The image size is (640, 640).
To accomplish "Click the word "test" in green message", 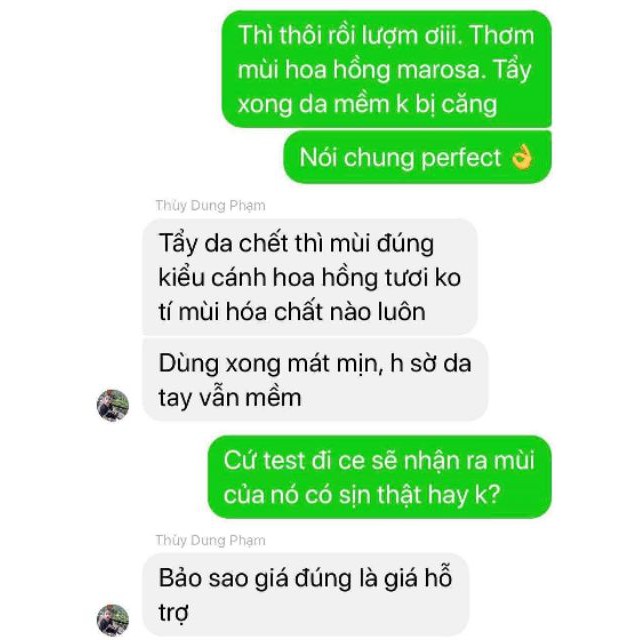I will [284, 460].
